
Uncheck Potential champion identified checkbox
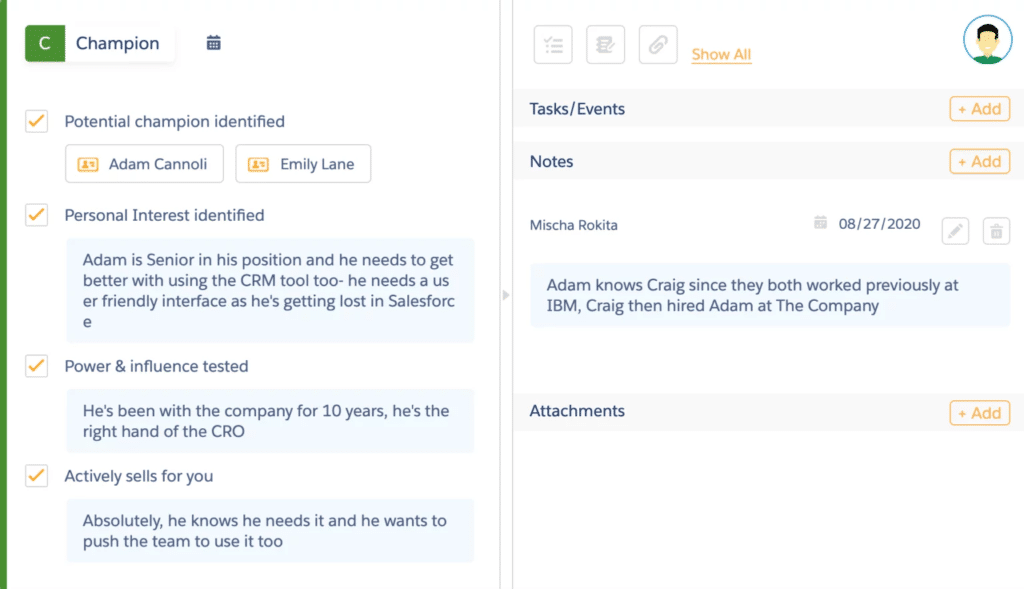[37, 121]
